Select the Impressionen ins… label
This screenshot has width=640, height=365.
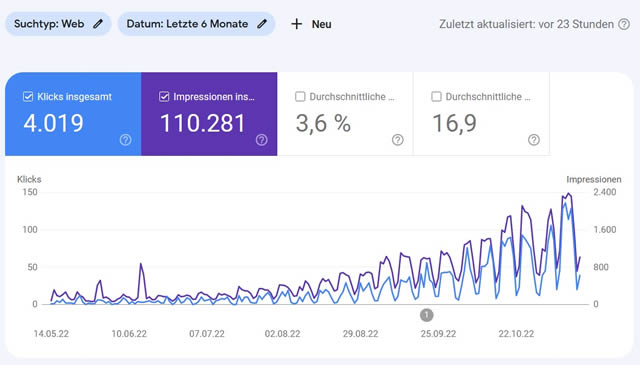pos(214,97)
